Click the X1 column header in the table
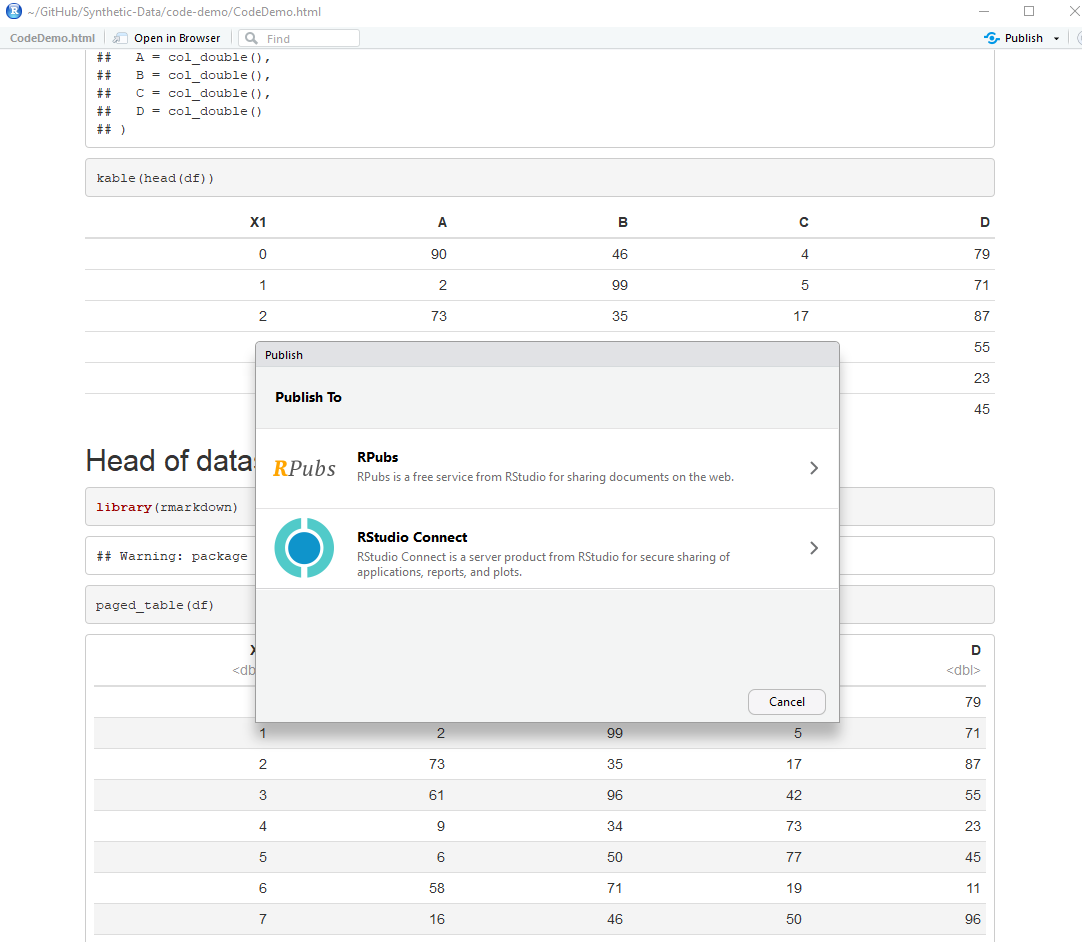This screenshot has width=1082, height=942. (258, 222)
